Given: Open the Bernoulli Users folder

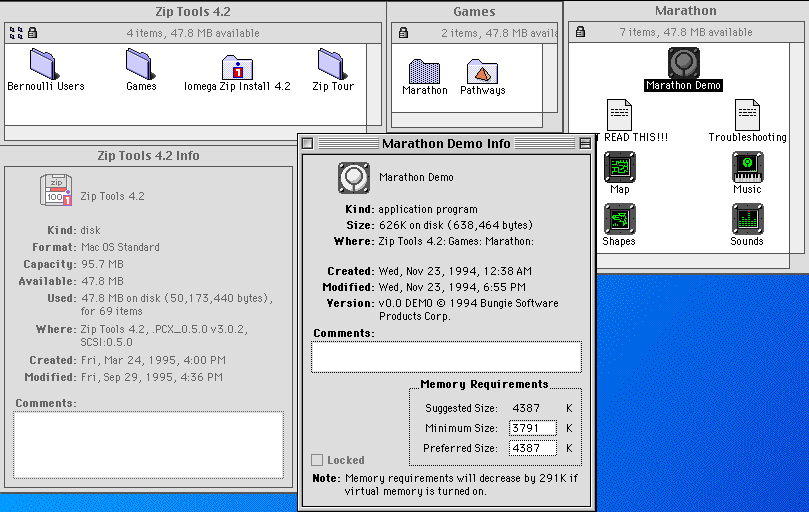Looking at the screenshot, I should point(45,65).
